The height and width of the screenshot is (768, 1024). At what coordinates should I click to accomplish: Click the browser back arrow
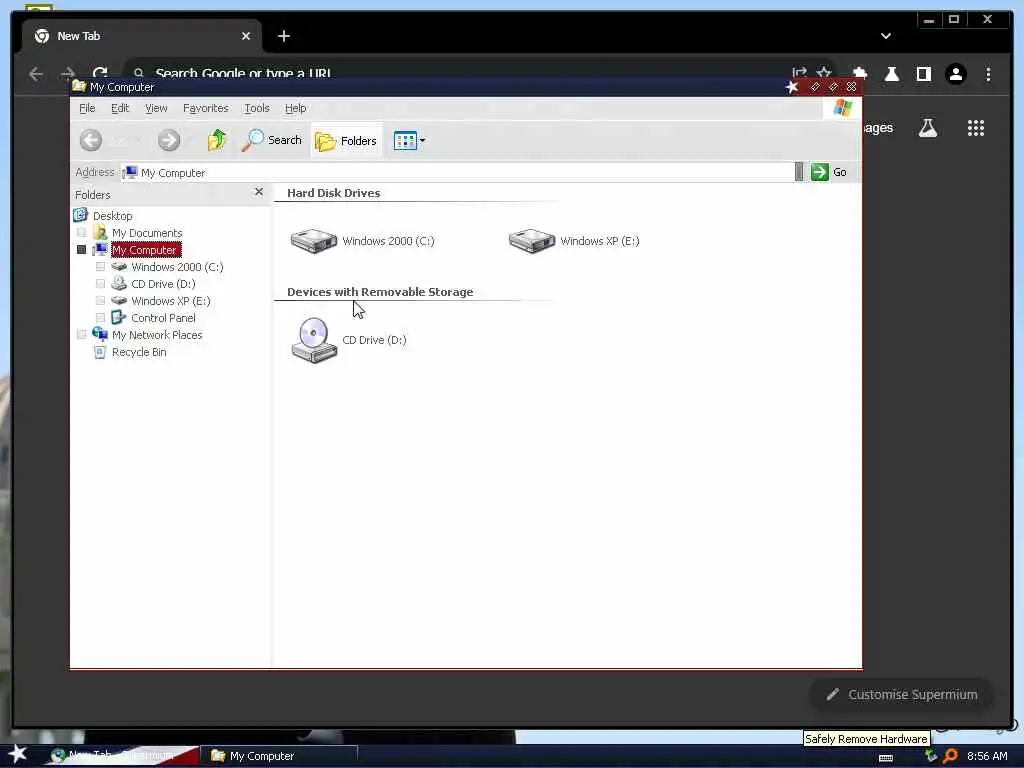pyautogui.click(x=36, y=74)
